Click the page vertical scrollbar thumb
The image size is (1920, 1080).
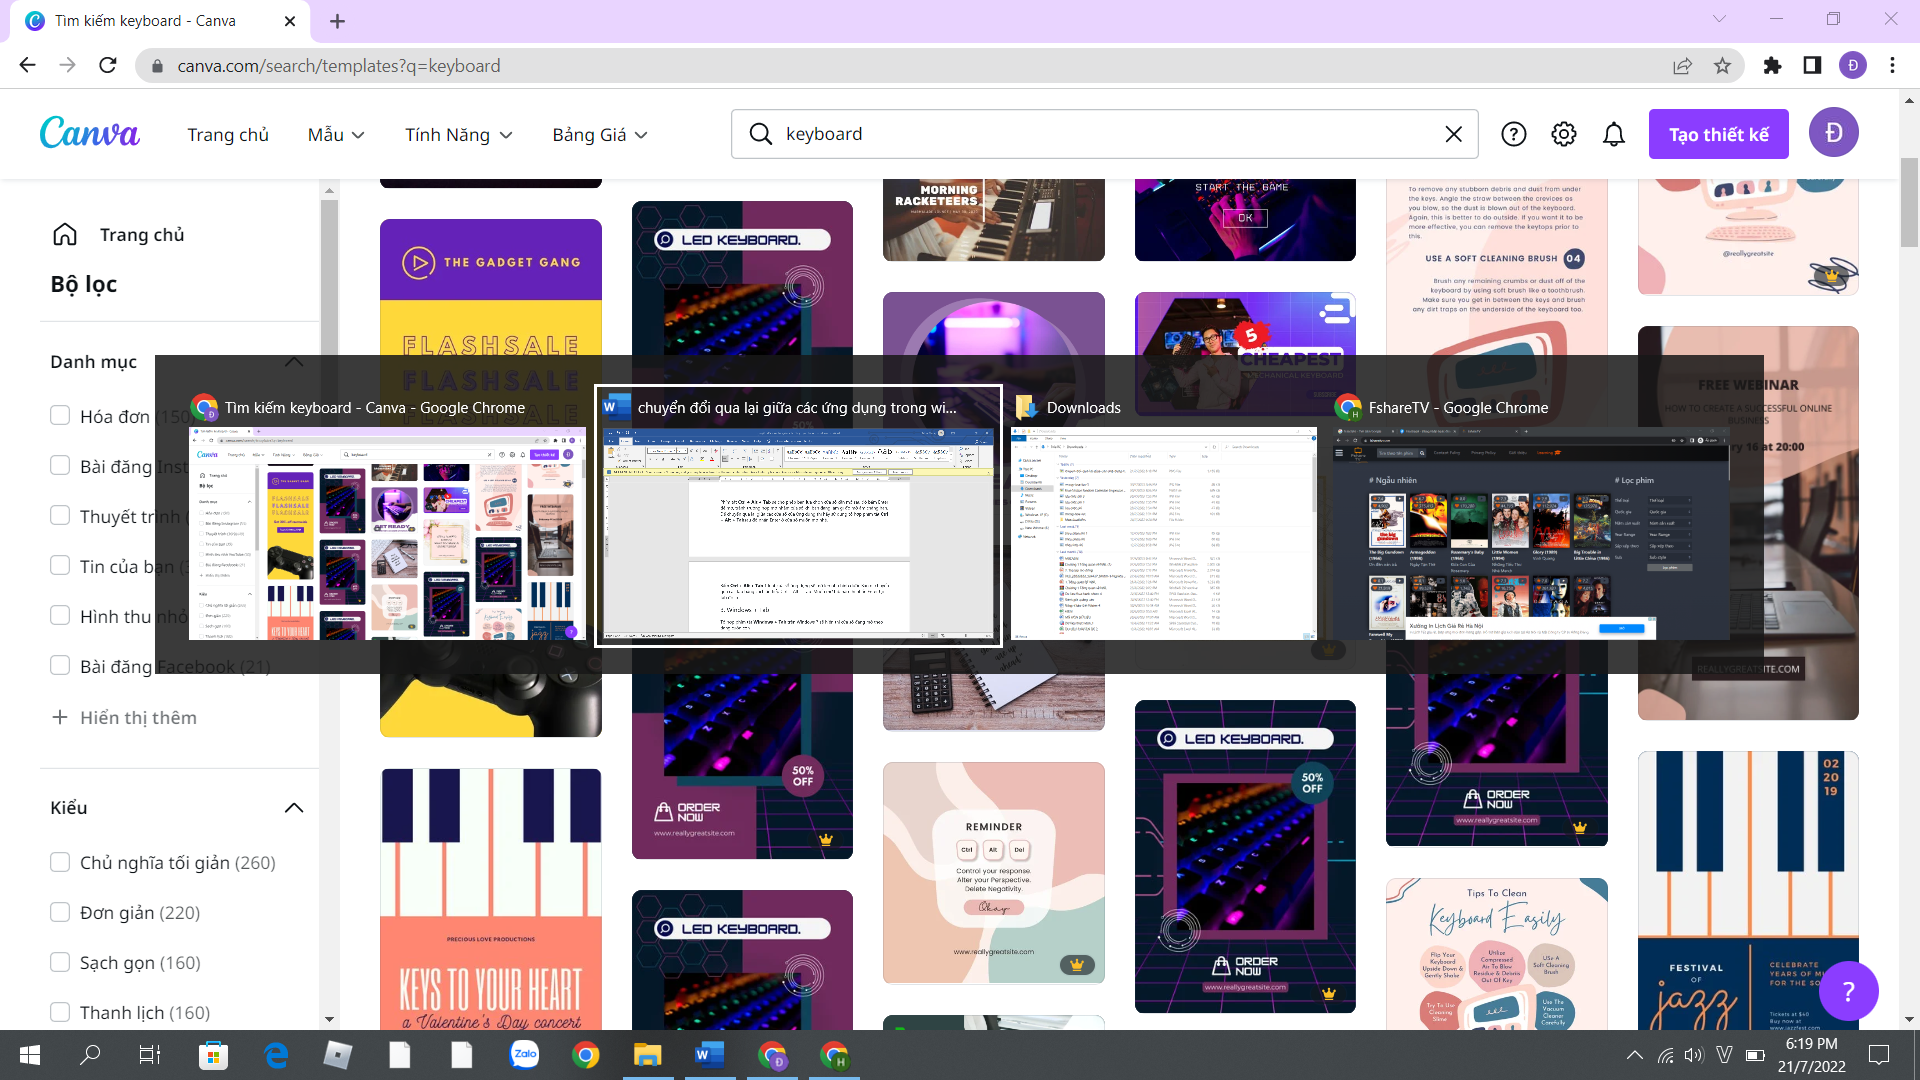[x=1909, y=203]
